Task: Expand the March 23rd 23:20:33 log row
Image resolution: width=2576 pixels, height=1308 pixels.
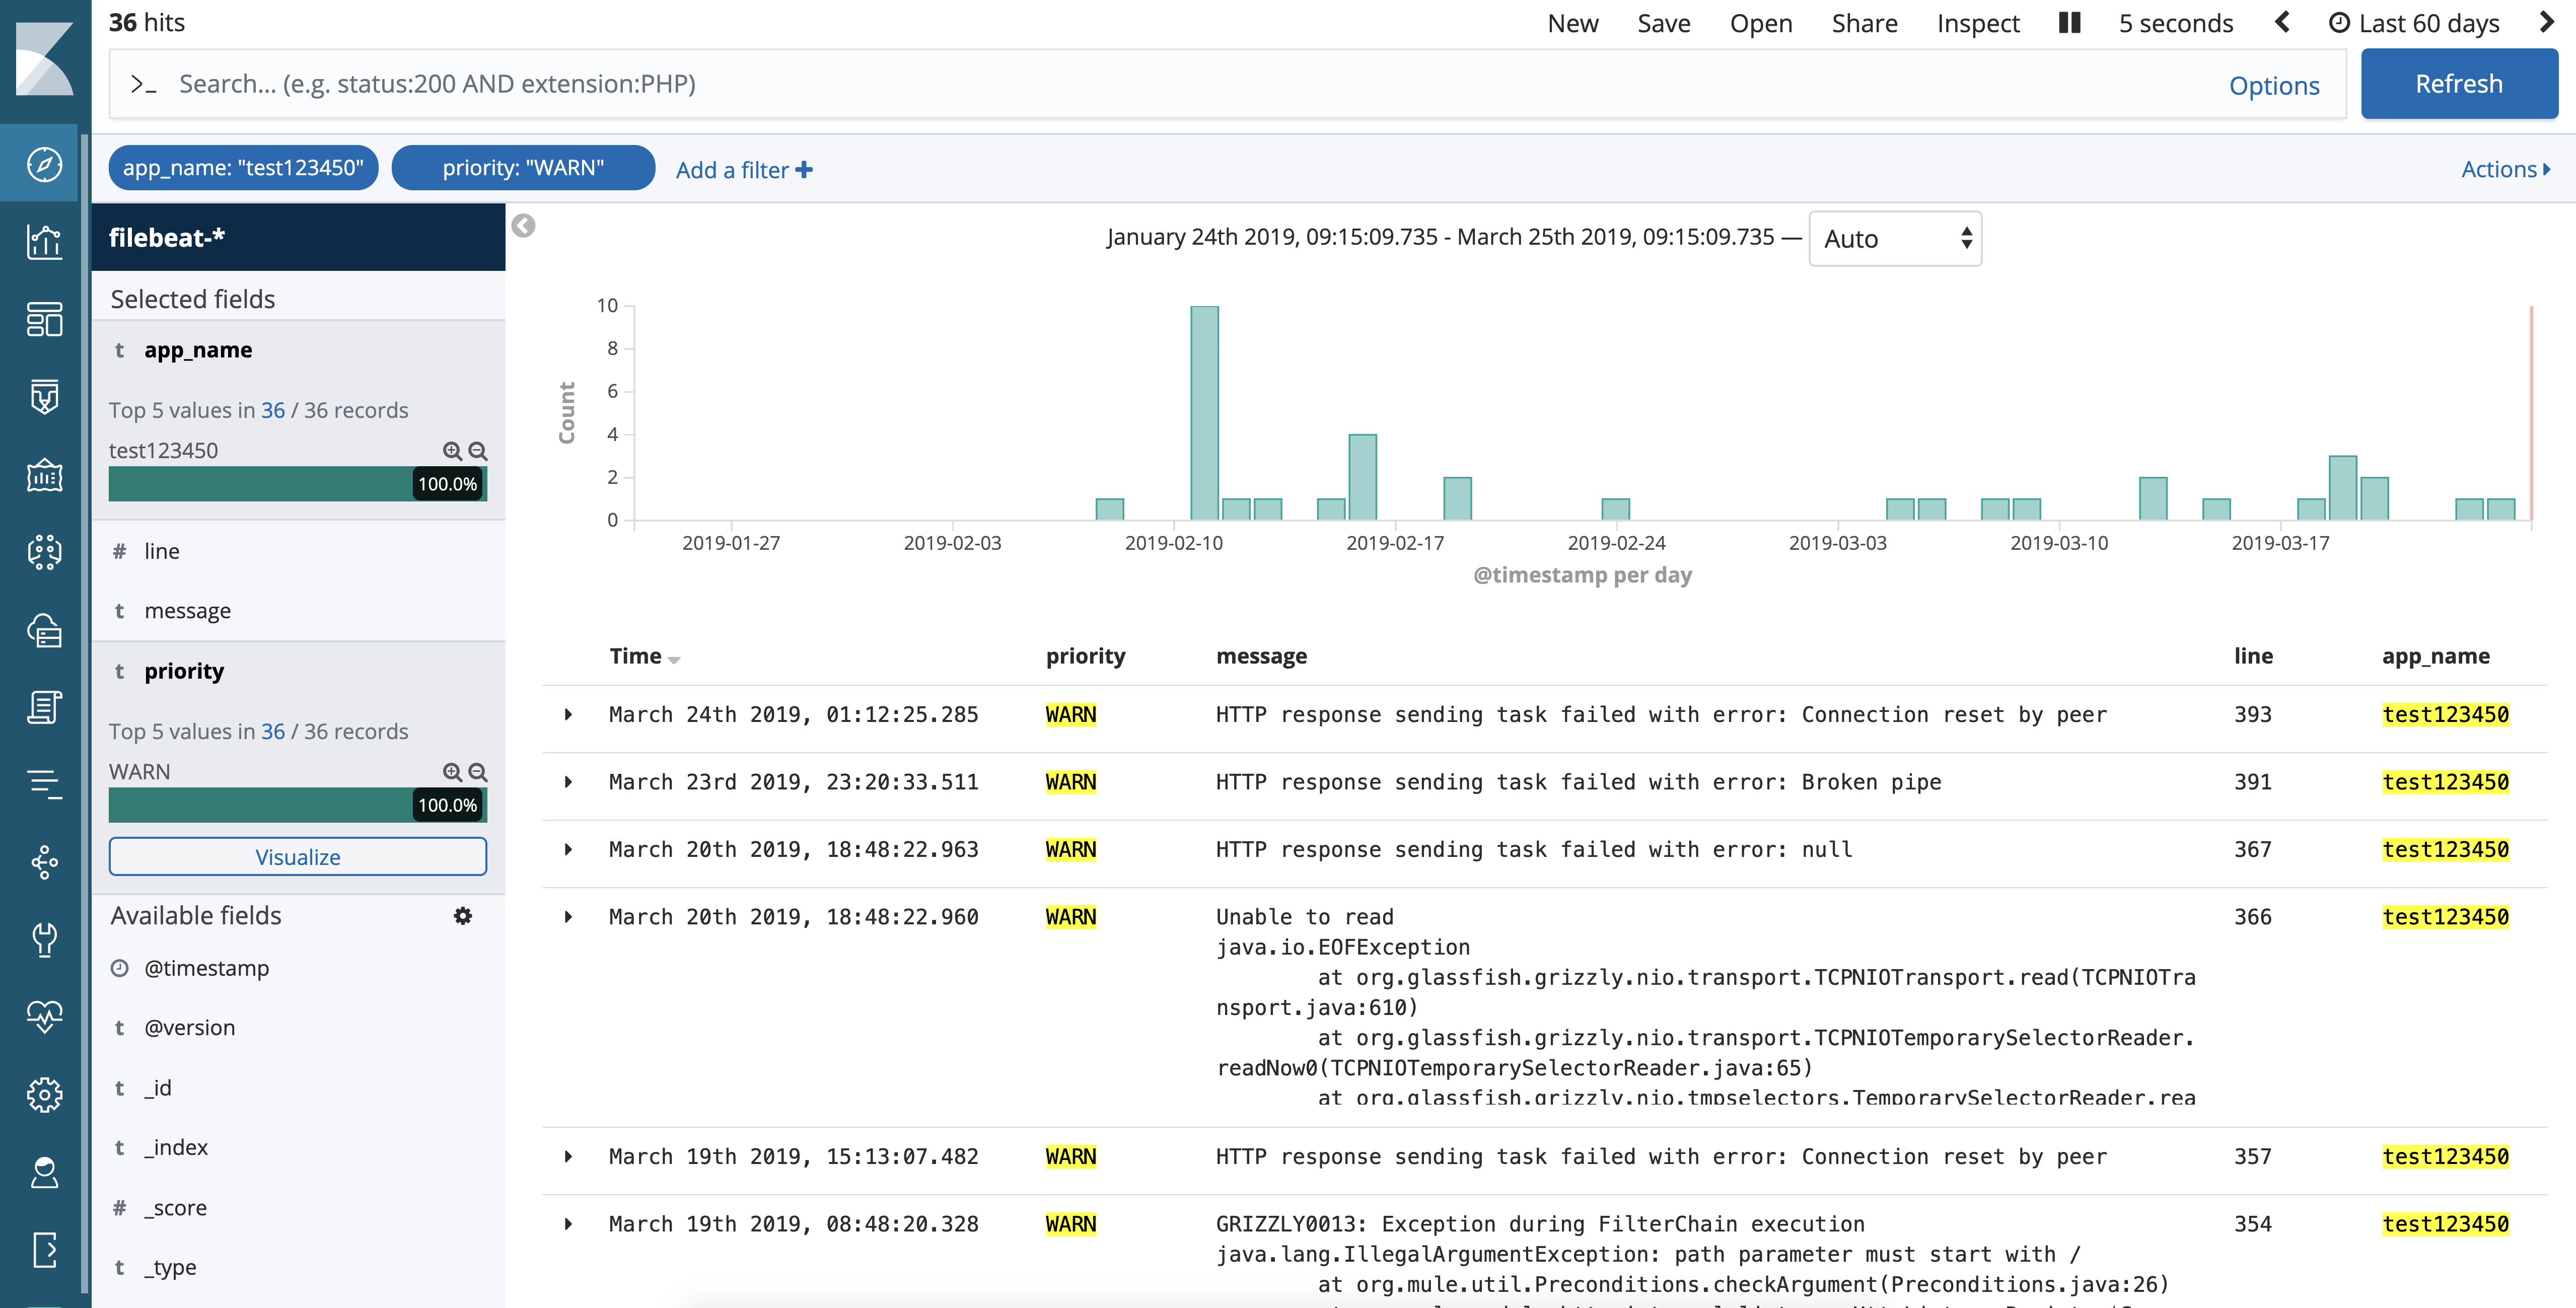Action: 568,782
